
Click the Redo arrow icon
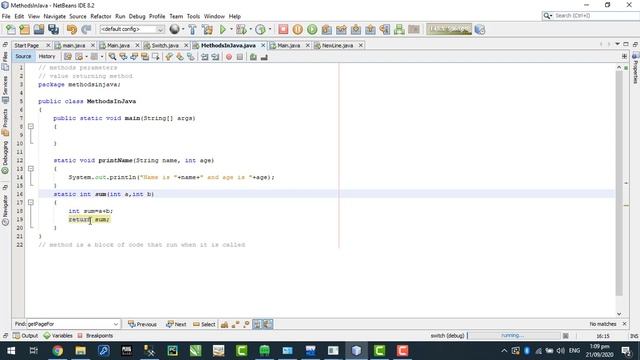[86, 29]
